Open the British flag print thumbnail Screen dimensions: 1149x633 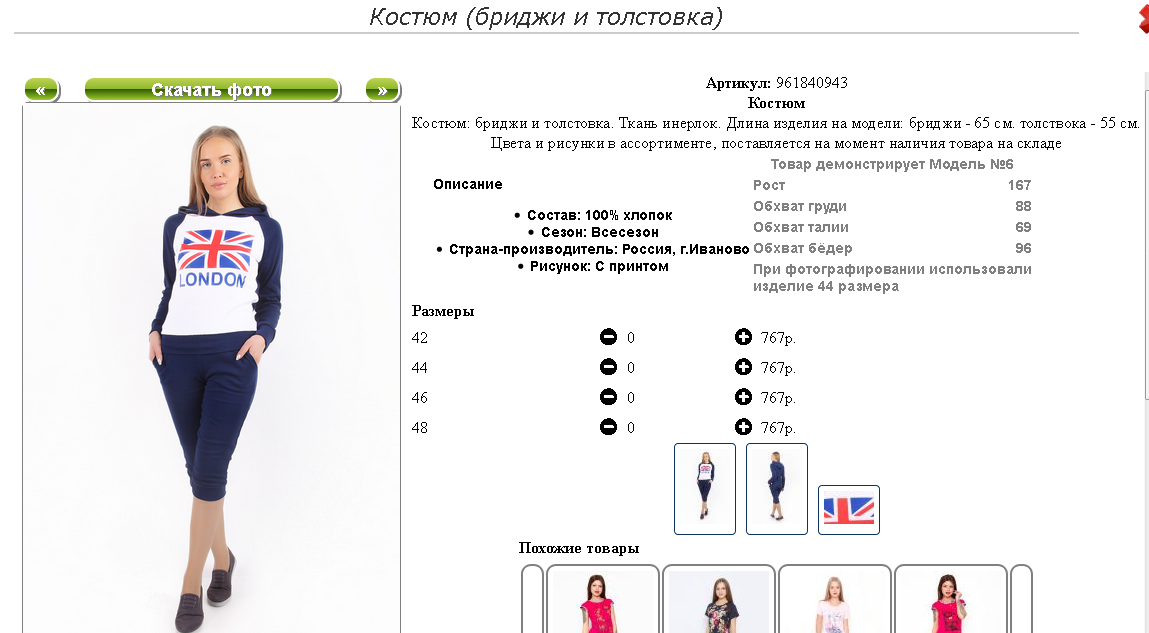click(849, 510)
